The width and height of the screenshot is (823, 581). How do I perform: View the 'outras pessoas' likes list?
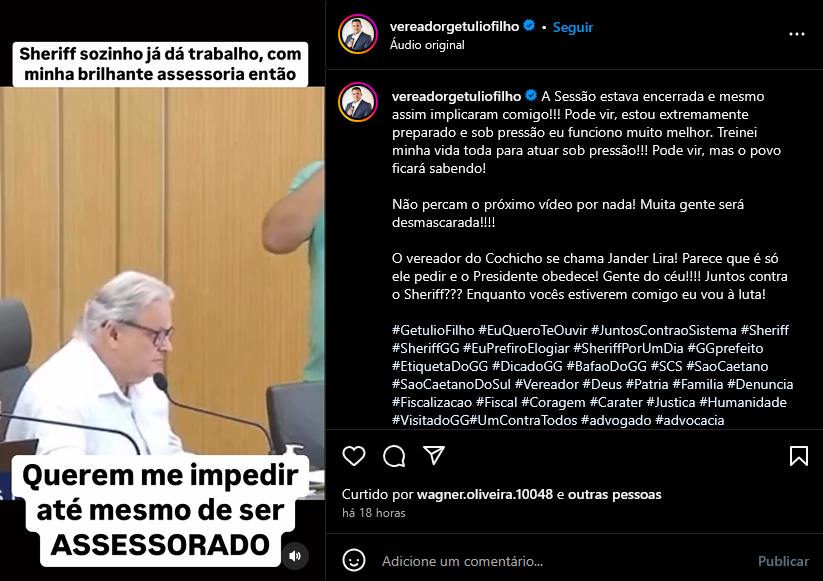click(615, 494)
